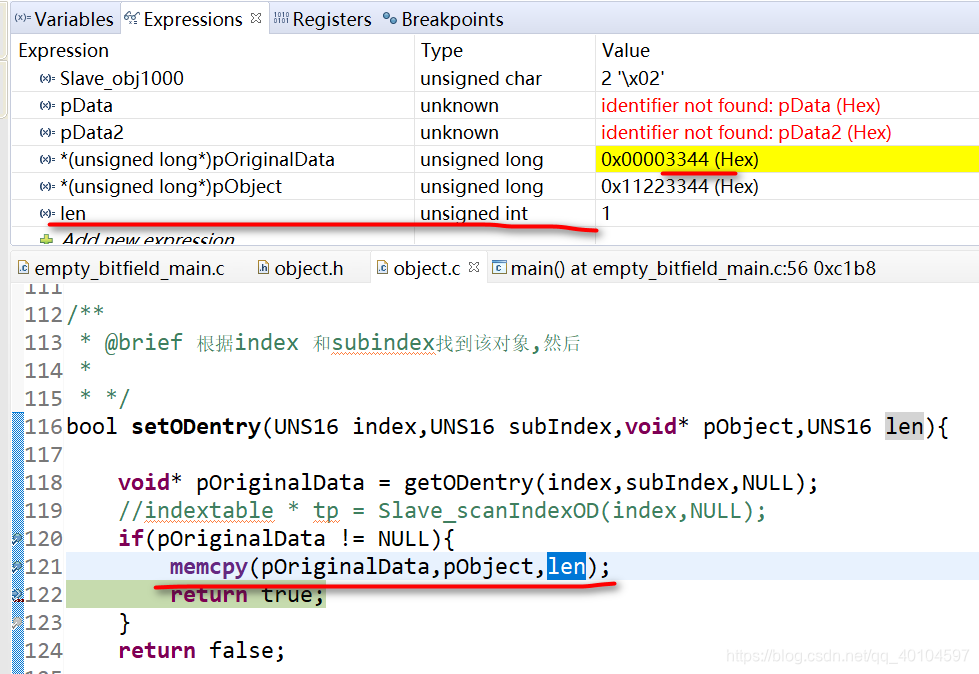Open the Breakpoints tab

pos(443,19)
